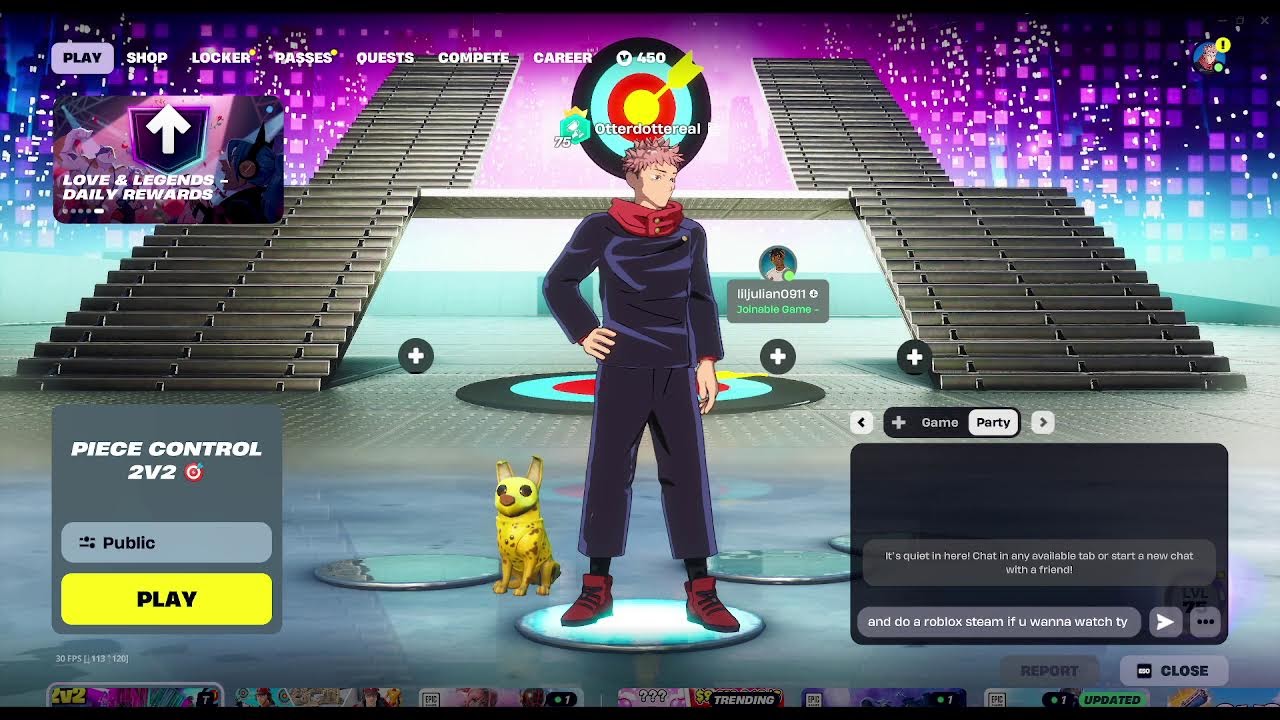Click the chat message input field

(x=998, y=621)
